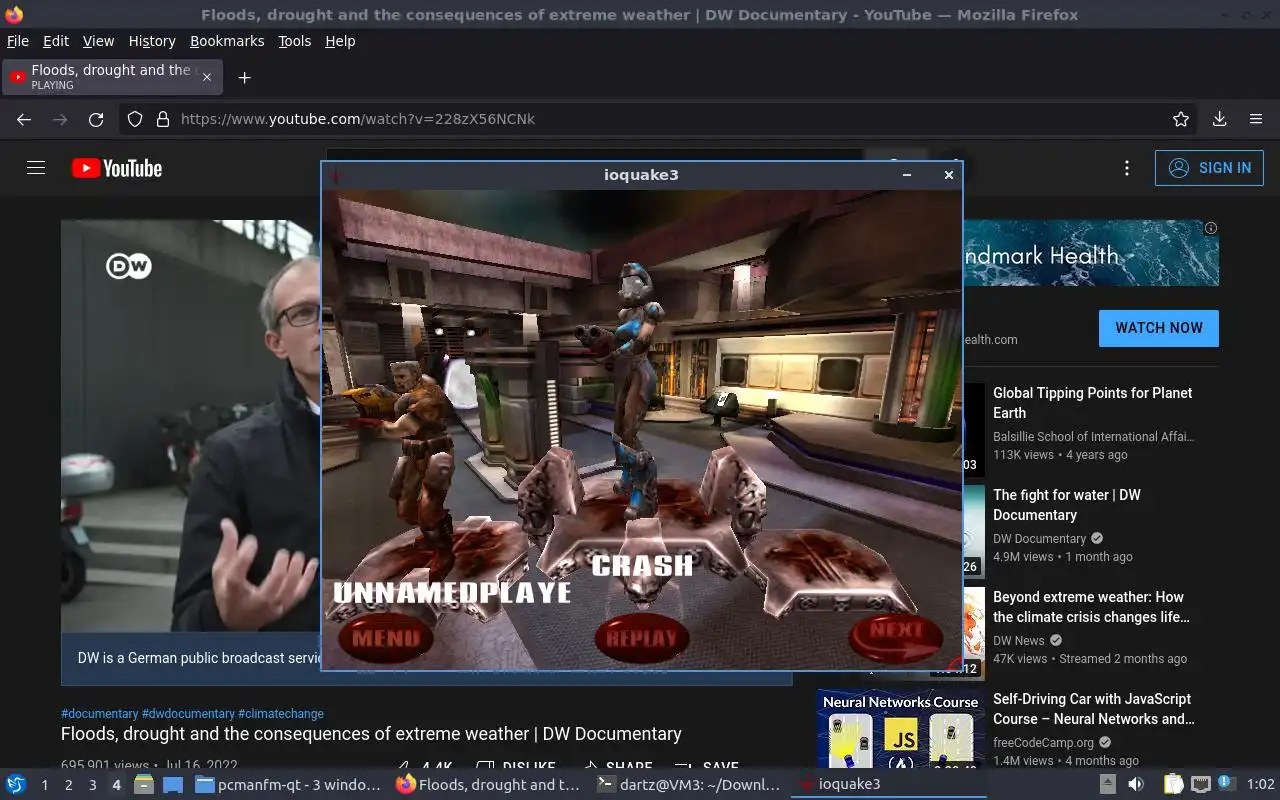The height and width of the screenshot is (800, 1280).
Task: Click the ad info icon on banner
Action: click(1211, 228)
